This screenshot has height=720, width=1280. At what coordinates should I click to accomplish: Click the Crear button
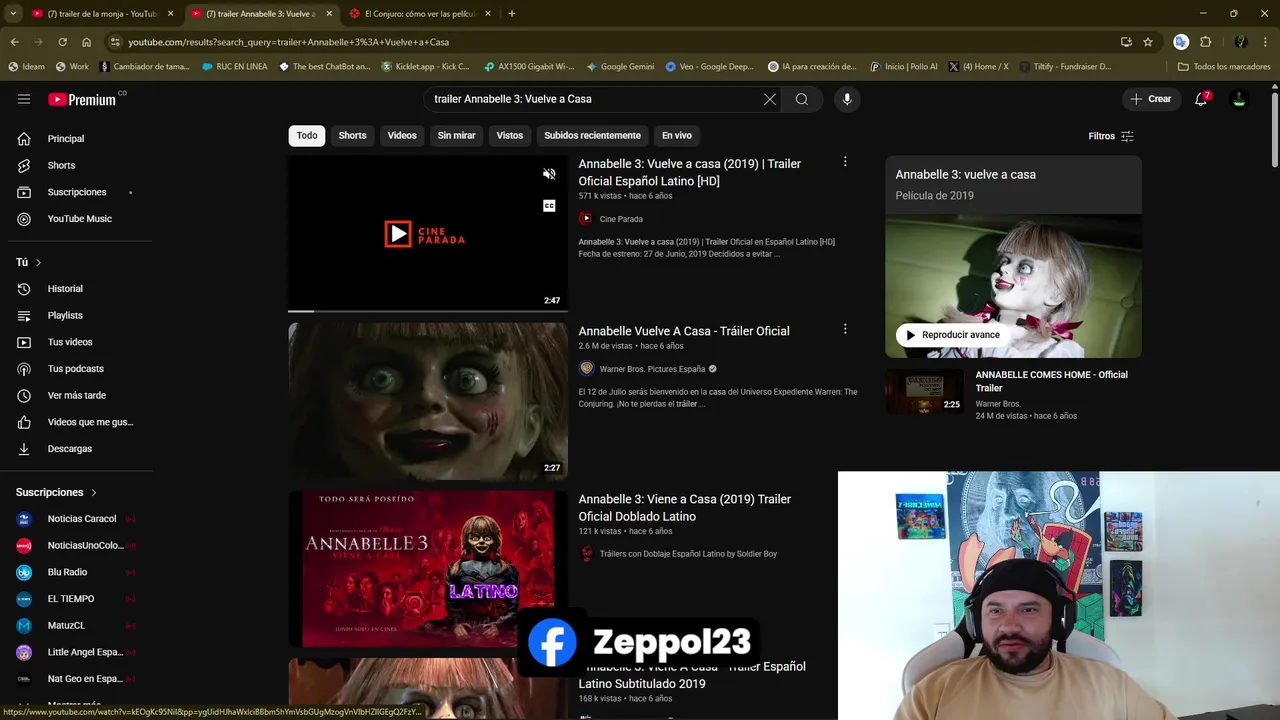(x=1150, y=99)
